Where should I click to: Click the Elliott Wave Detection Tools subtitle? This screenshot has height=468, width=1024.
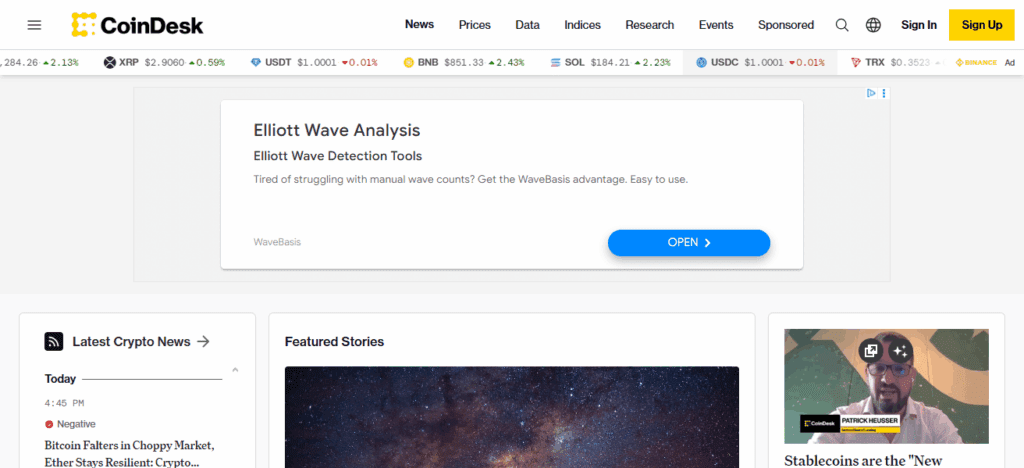click(x=338, y=156)
